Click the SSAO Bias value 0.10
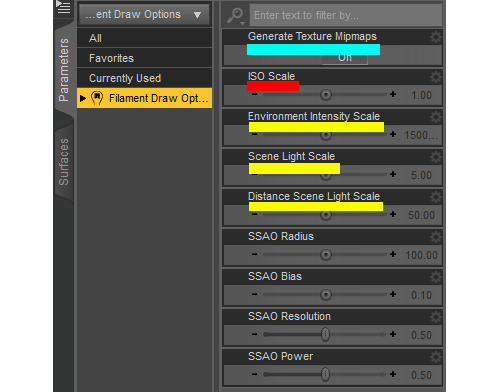The width and height of the screenshot is (500, 392). point(421,295)
